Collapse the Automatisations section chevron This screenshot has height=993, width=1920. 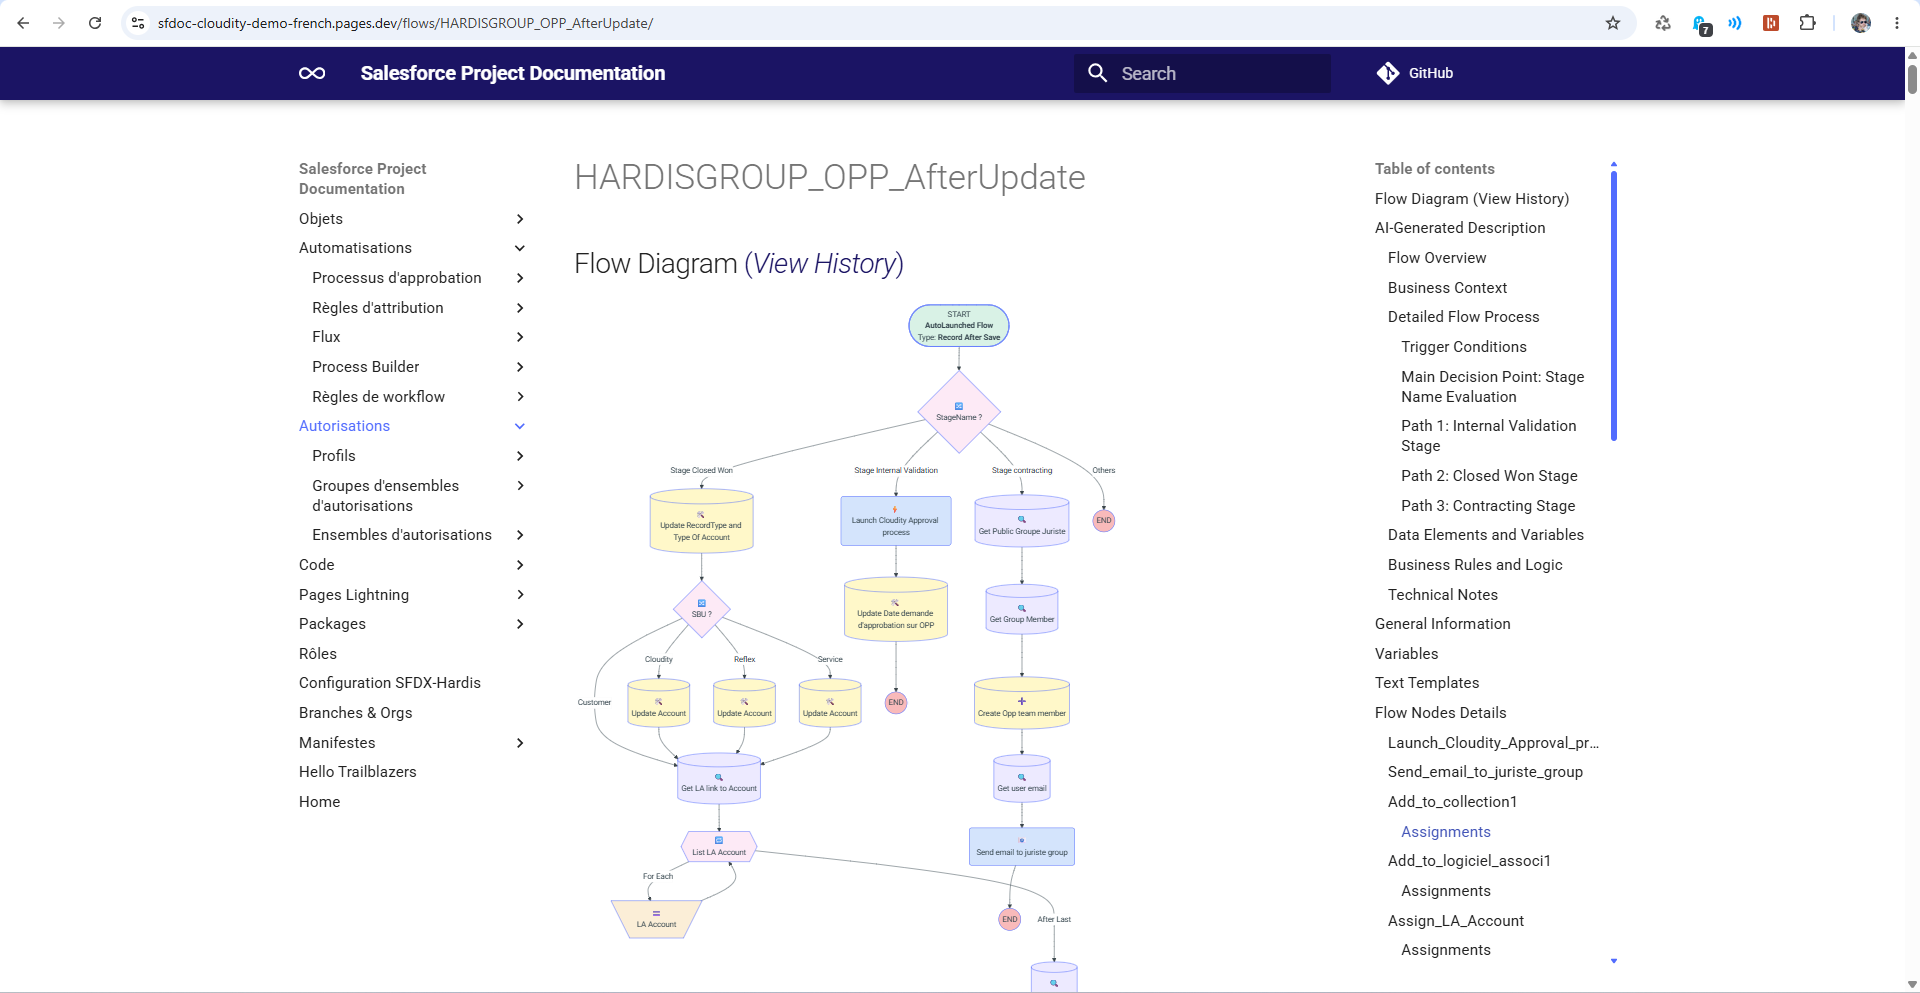pyautogui.click(x=520, y=248)
